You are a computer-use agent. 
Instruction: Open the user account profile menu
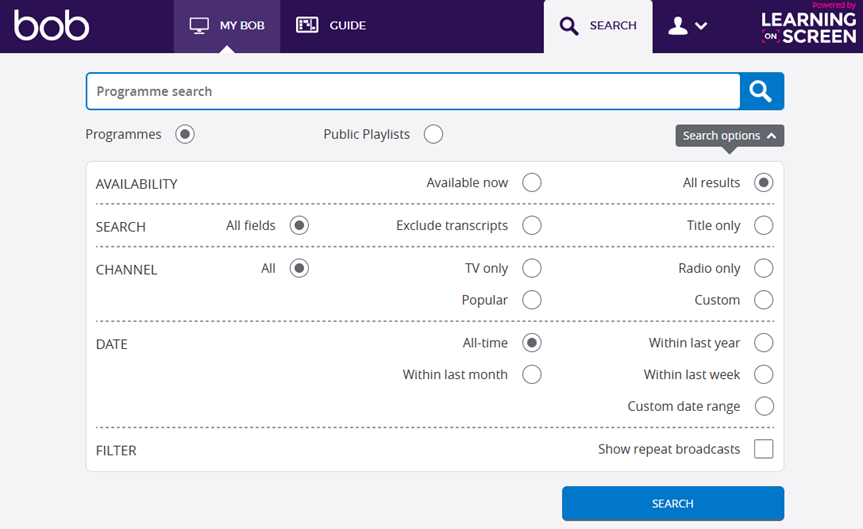pyautogui.click(x=687, y=26)
